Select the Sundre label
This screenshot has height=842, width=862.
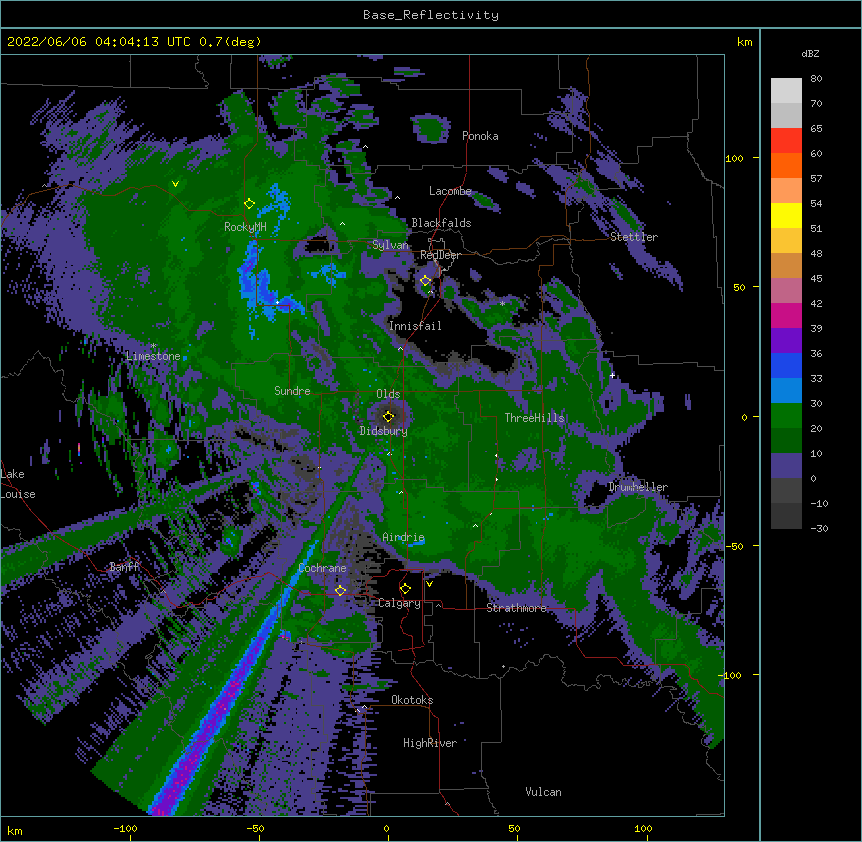(x=292, y=391)
